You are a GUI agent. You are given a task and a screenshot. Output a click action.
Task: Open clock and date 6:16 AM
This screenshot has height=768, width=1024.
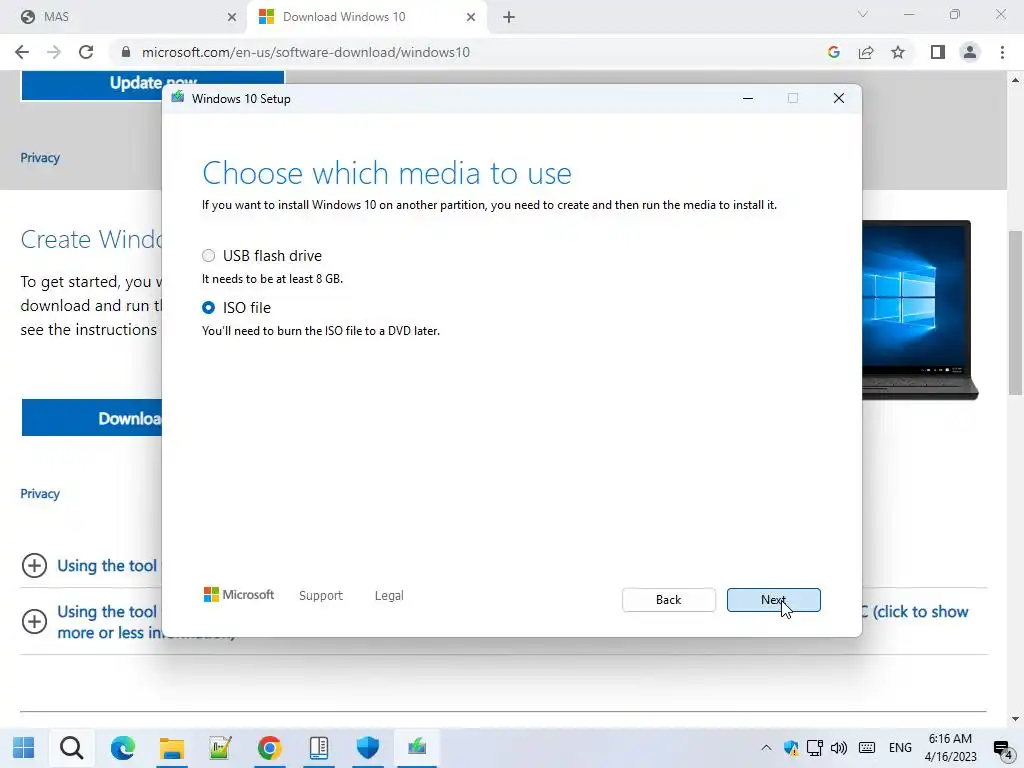tap(950, 748)
